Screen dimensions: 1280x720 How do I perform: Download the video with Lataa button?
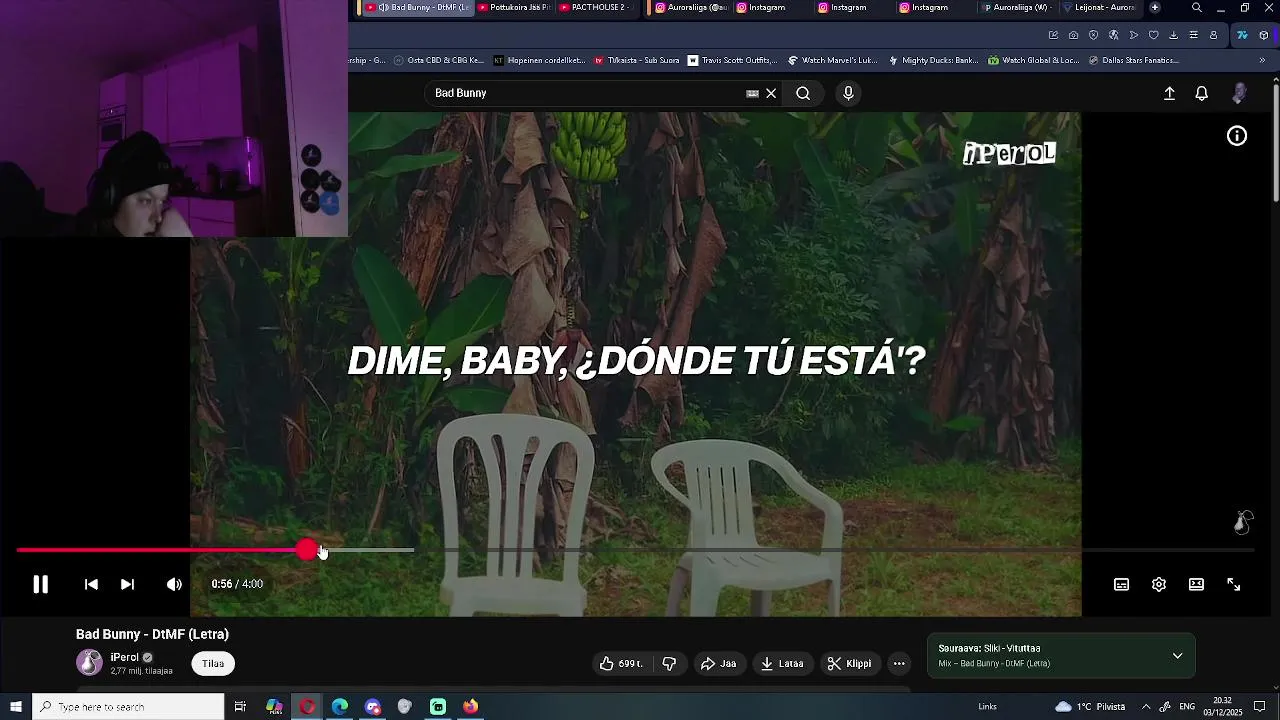(x=781, y=663)
